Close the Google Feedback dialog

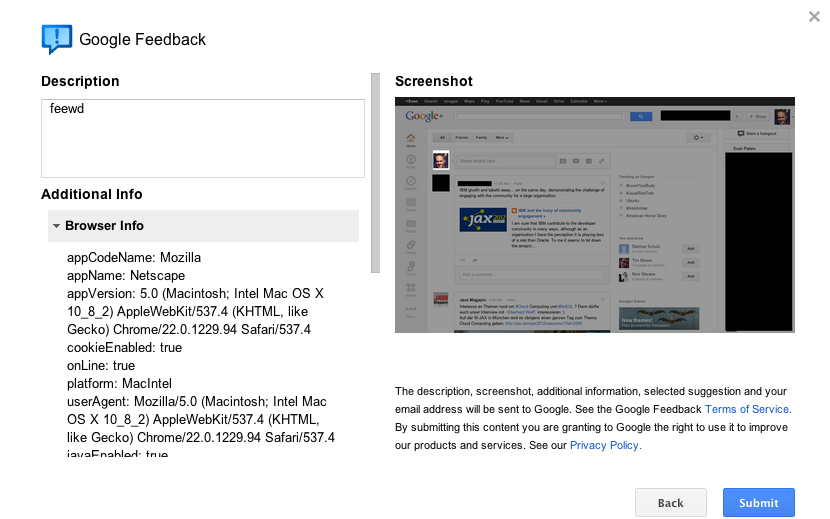point(815,16)
